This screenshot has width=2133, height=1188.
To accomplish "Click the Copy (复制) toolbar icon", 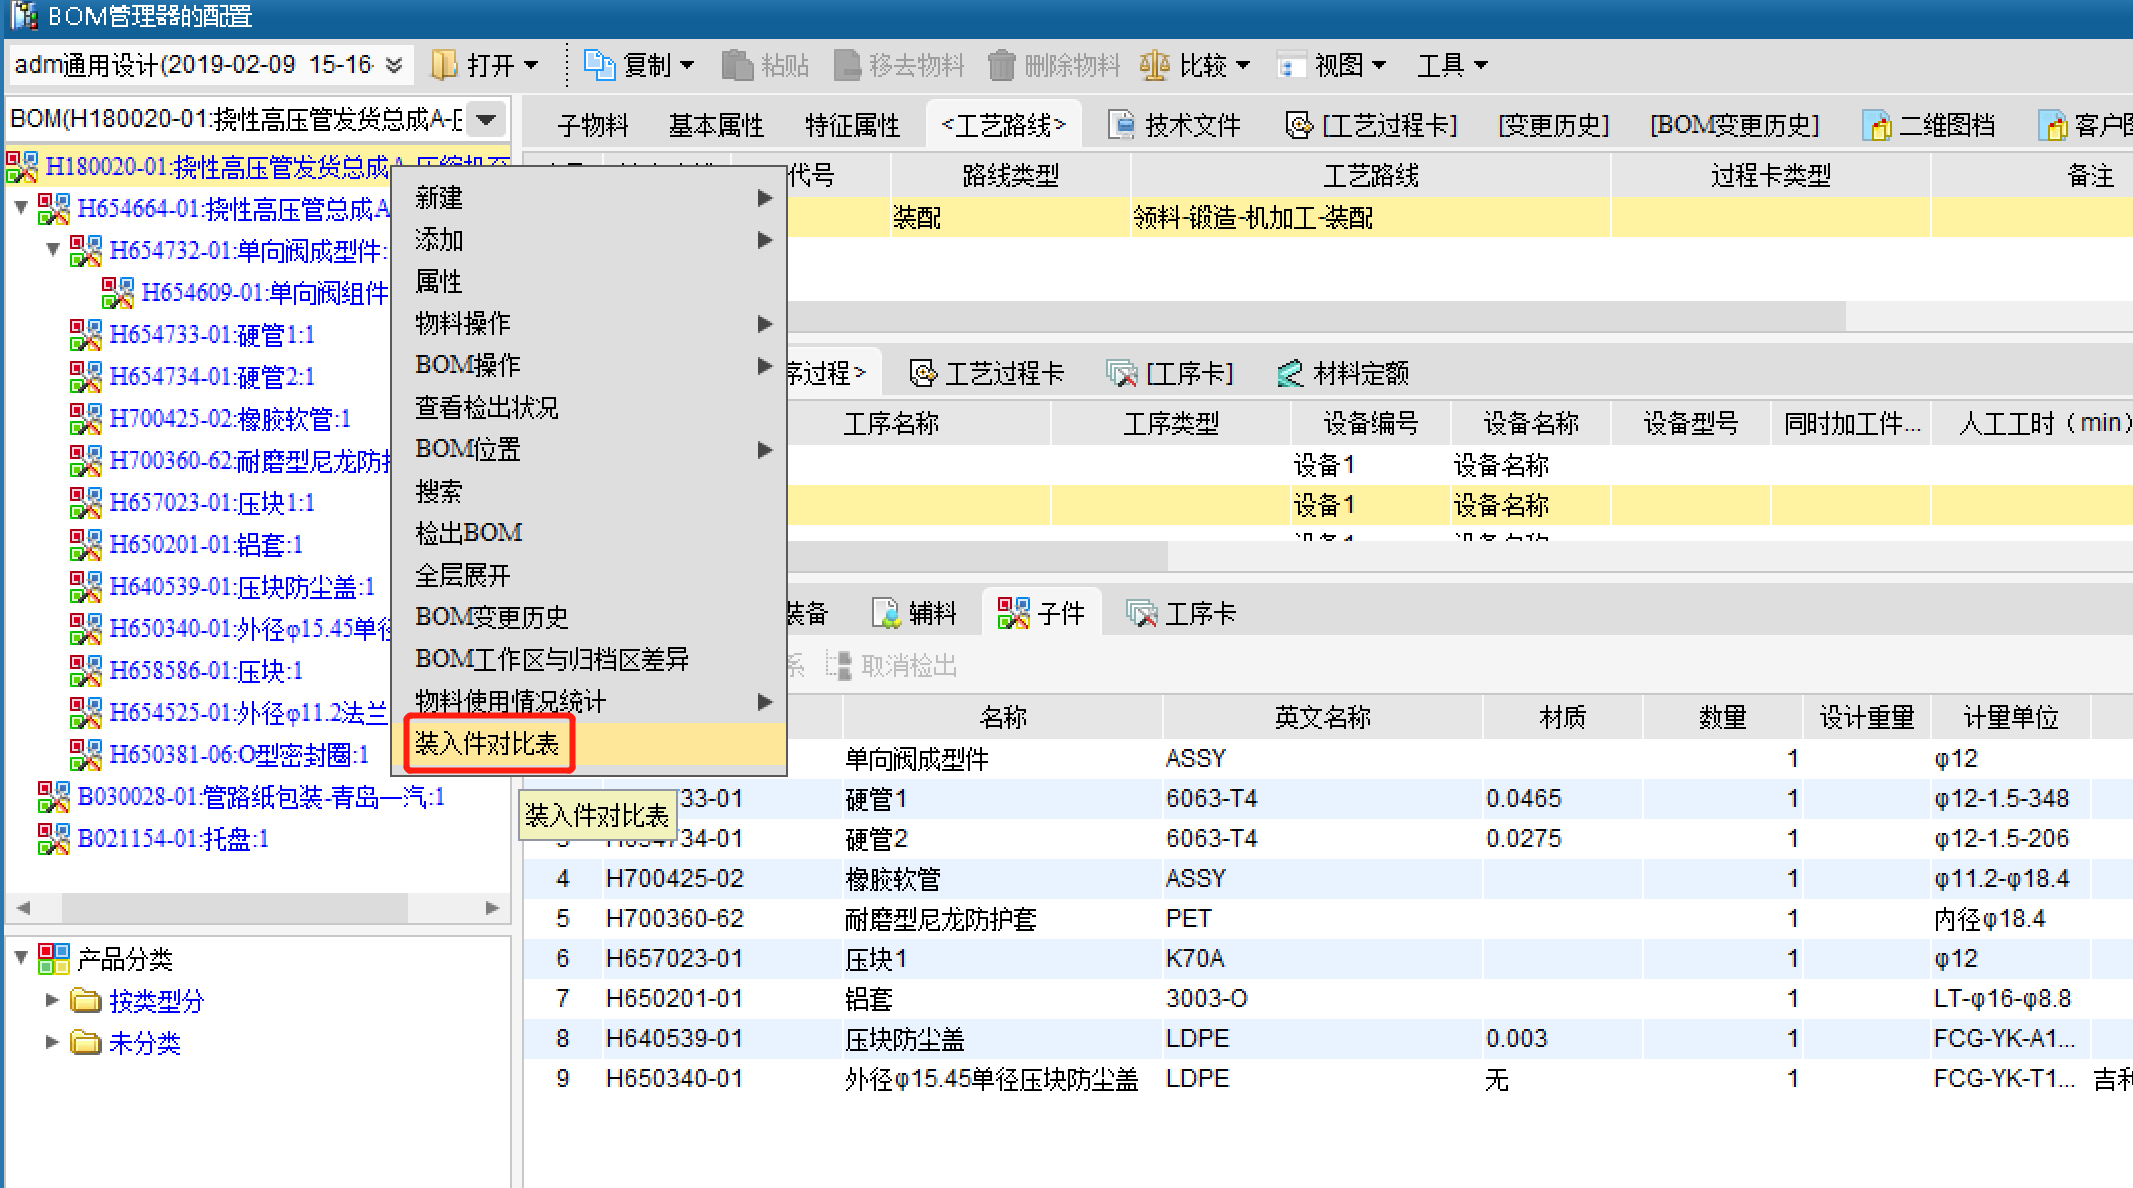I will click(x=599, y=65).
